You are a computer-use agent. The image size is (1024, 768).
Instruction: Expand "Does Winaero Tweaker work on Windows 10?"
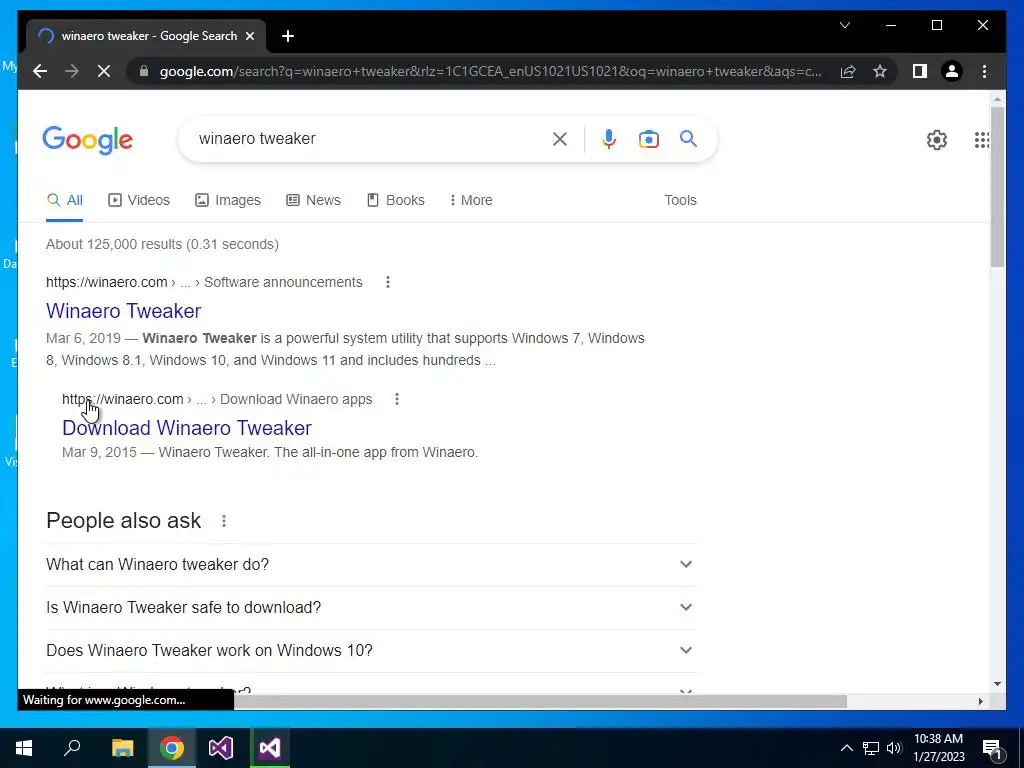pyautogui.click(x=371, y=650)
